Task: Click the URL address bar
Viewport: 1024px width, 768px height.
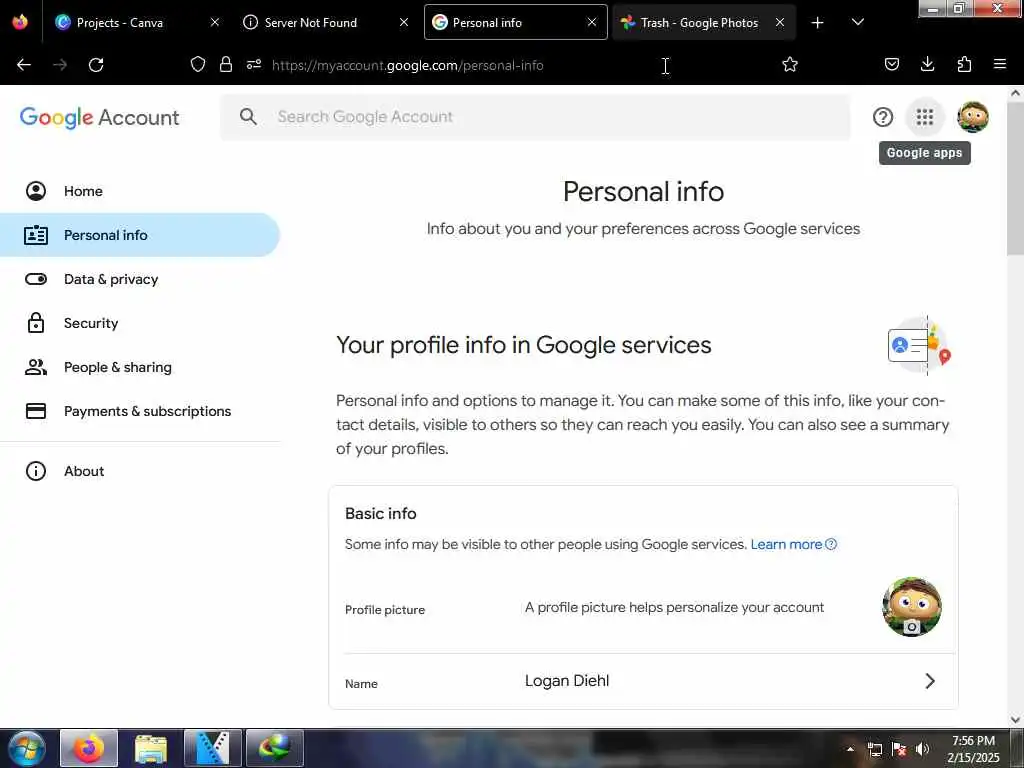Action: pyautogui.click(x=496, y=65)
